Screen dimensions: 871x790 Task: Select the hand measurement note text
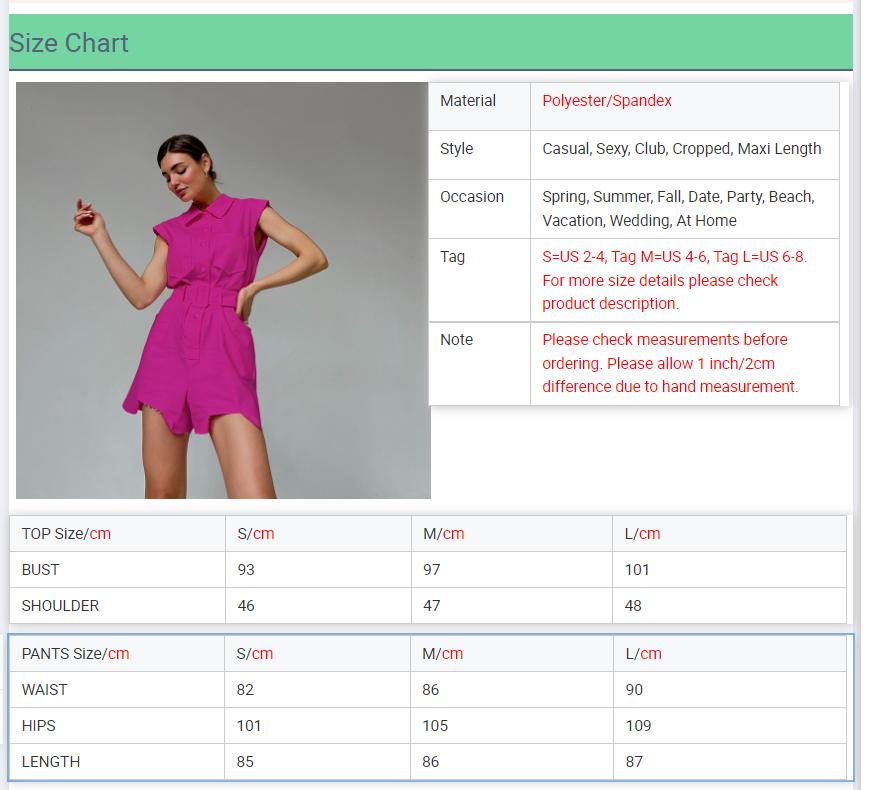(670, 363)
